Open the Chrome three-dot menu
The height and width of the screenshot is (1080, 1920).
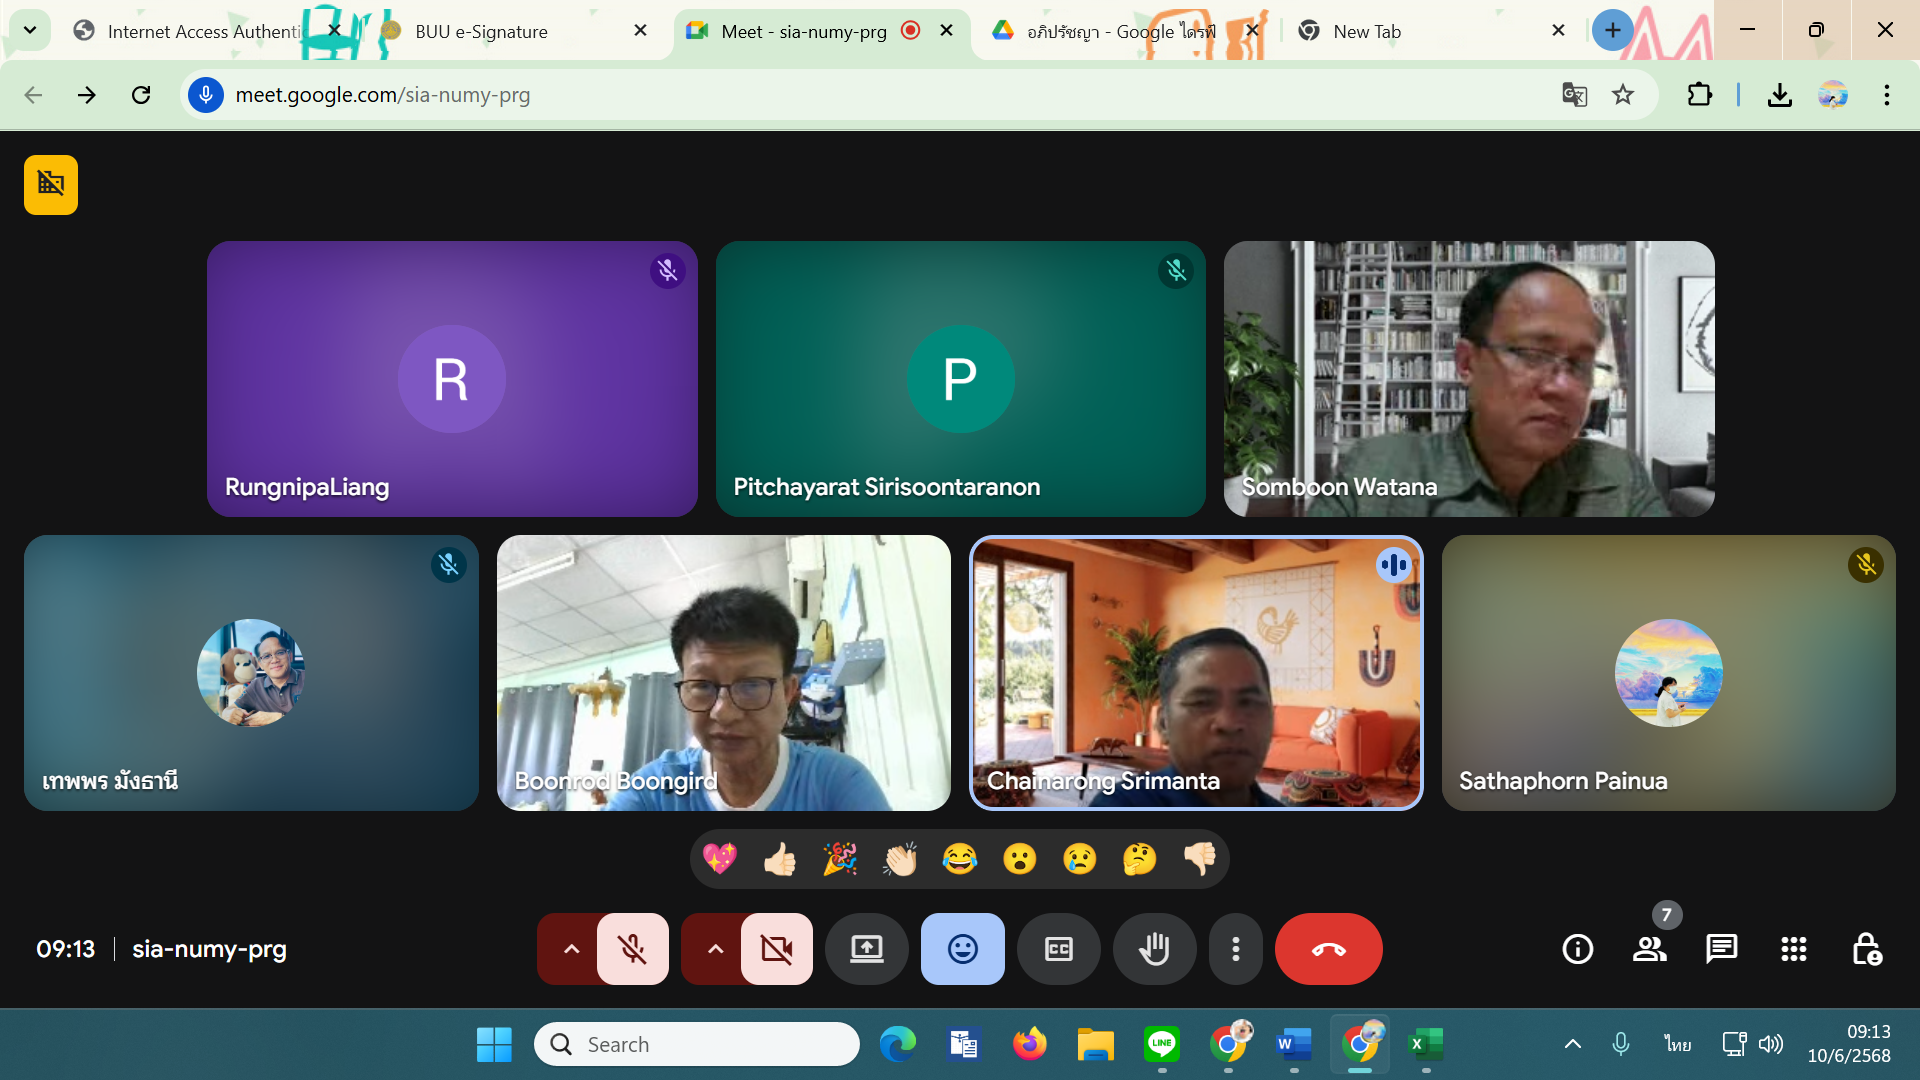click(x=1887, y=95)
